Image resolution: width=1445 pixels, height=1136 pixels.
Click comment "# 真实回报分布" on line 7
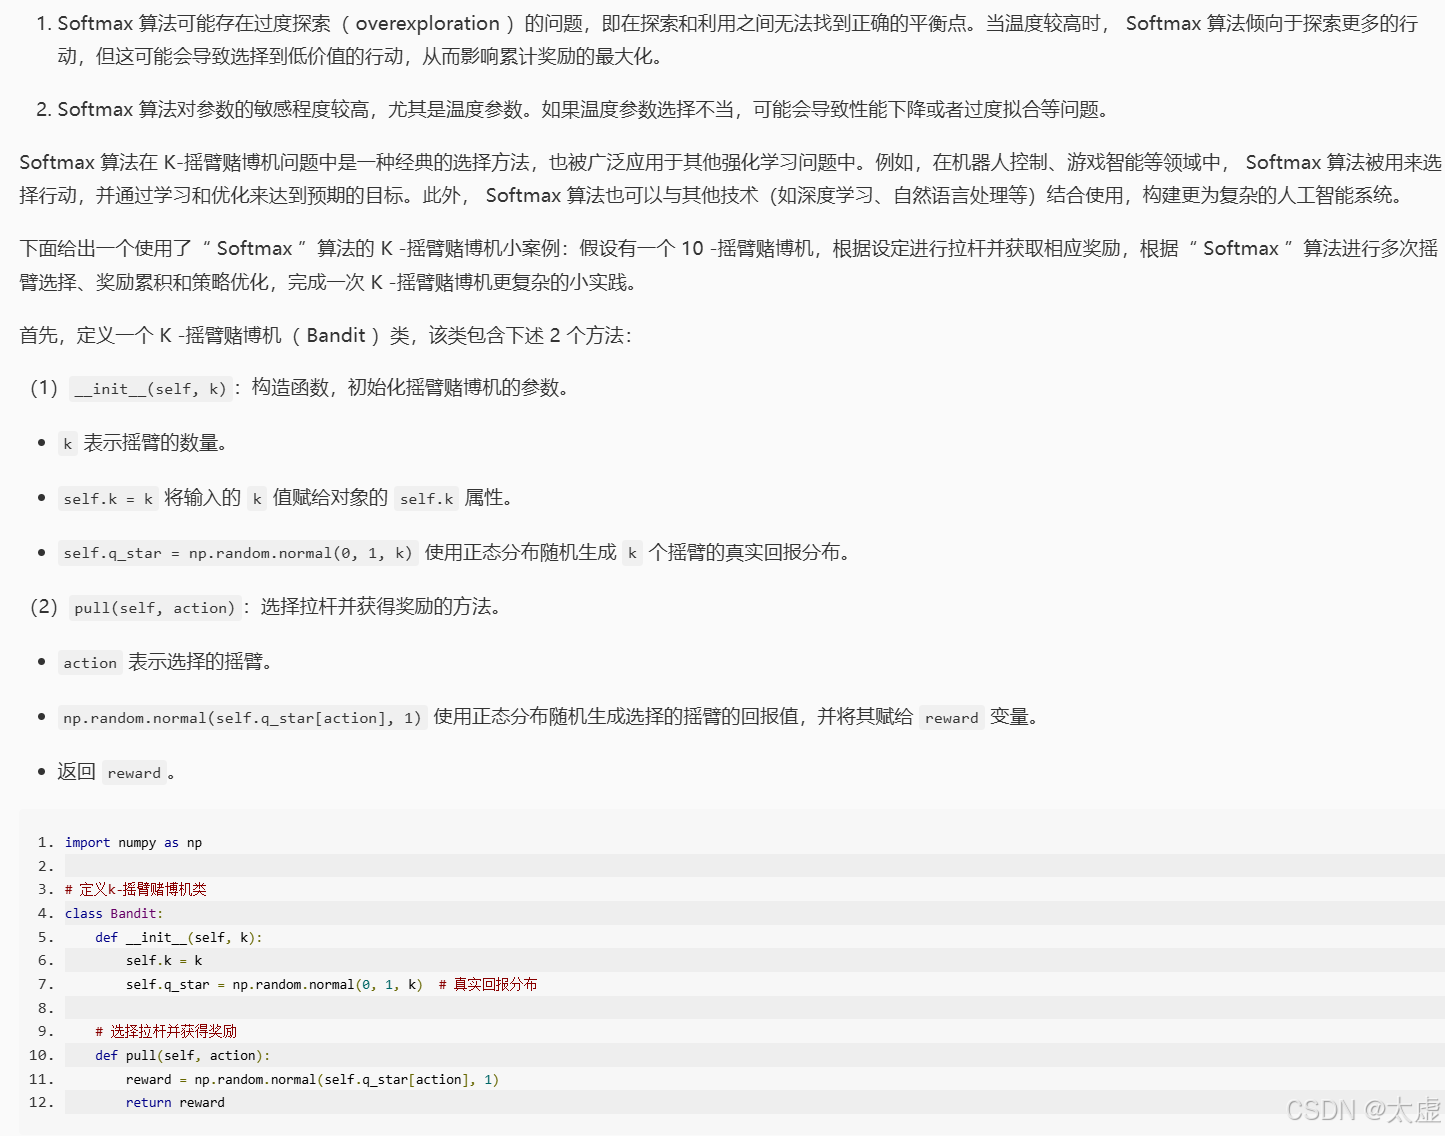[x=488, y=985]
